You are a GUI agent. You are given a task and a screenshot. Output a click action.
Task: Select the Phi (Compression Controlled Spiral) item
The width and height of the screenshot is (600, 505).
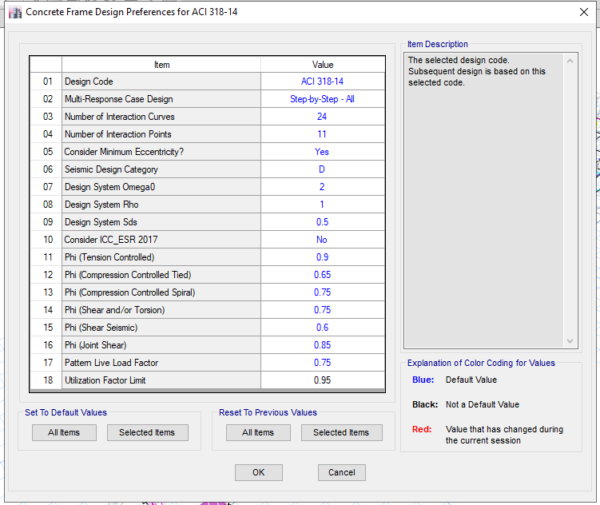(161, 293)
